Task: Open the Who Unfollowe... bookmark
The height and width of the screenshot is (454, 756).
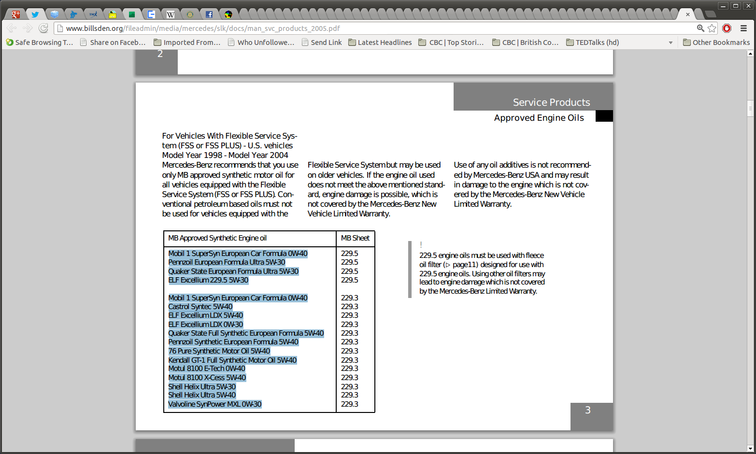Action: click(x=261, y=42)
